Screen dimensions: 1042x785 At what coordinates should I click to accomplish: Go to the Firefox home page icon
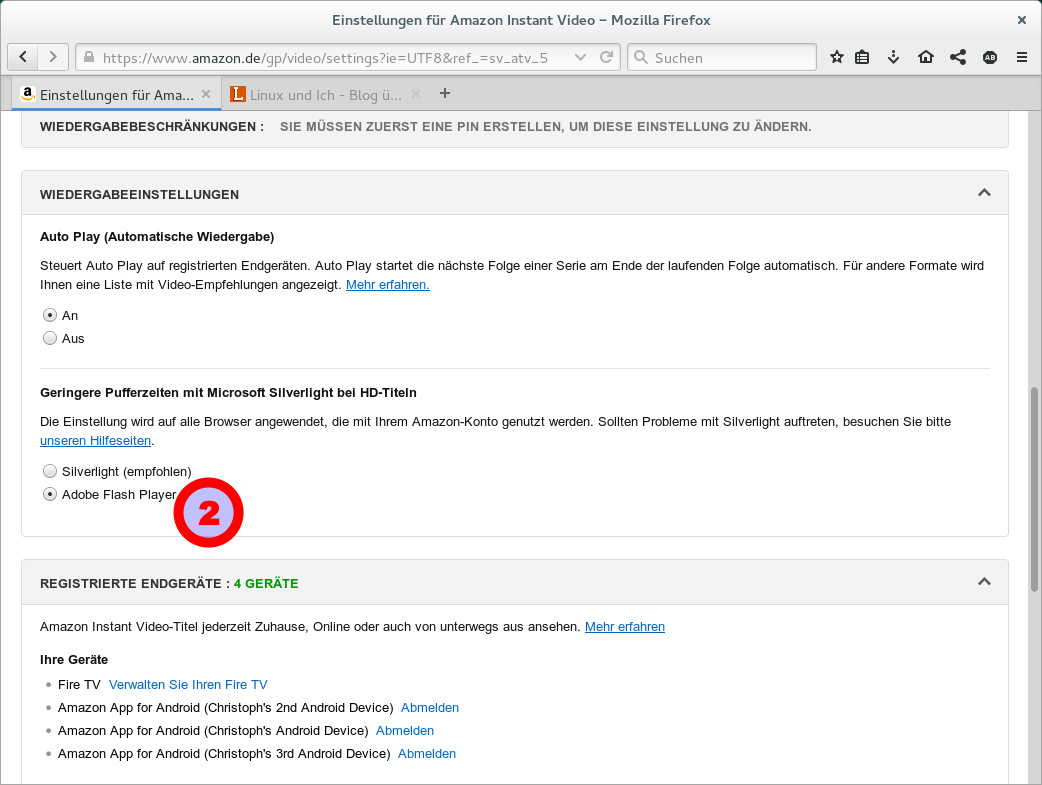(926, 57)
